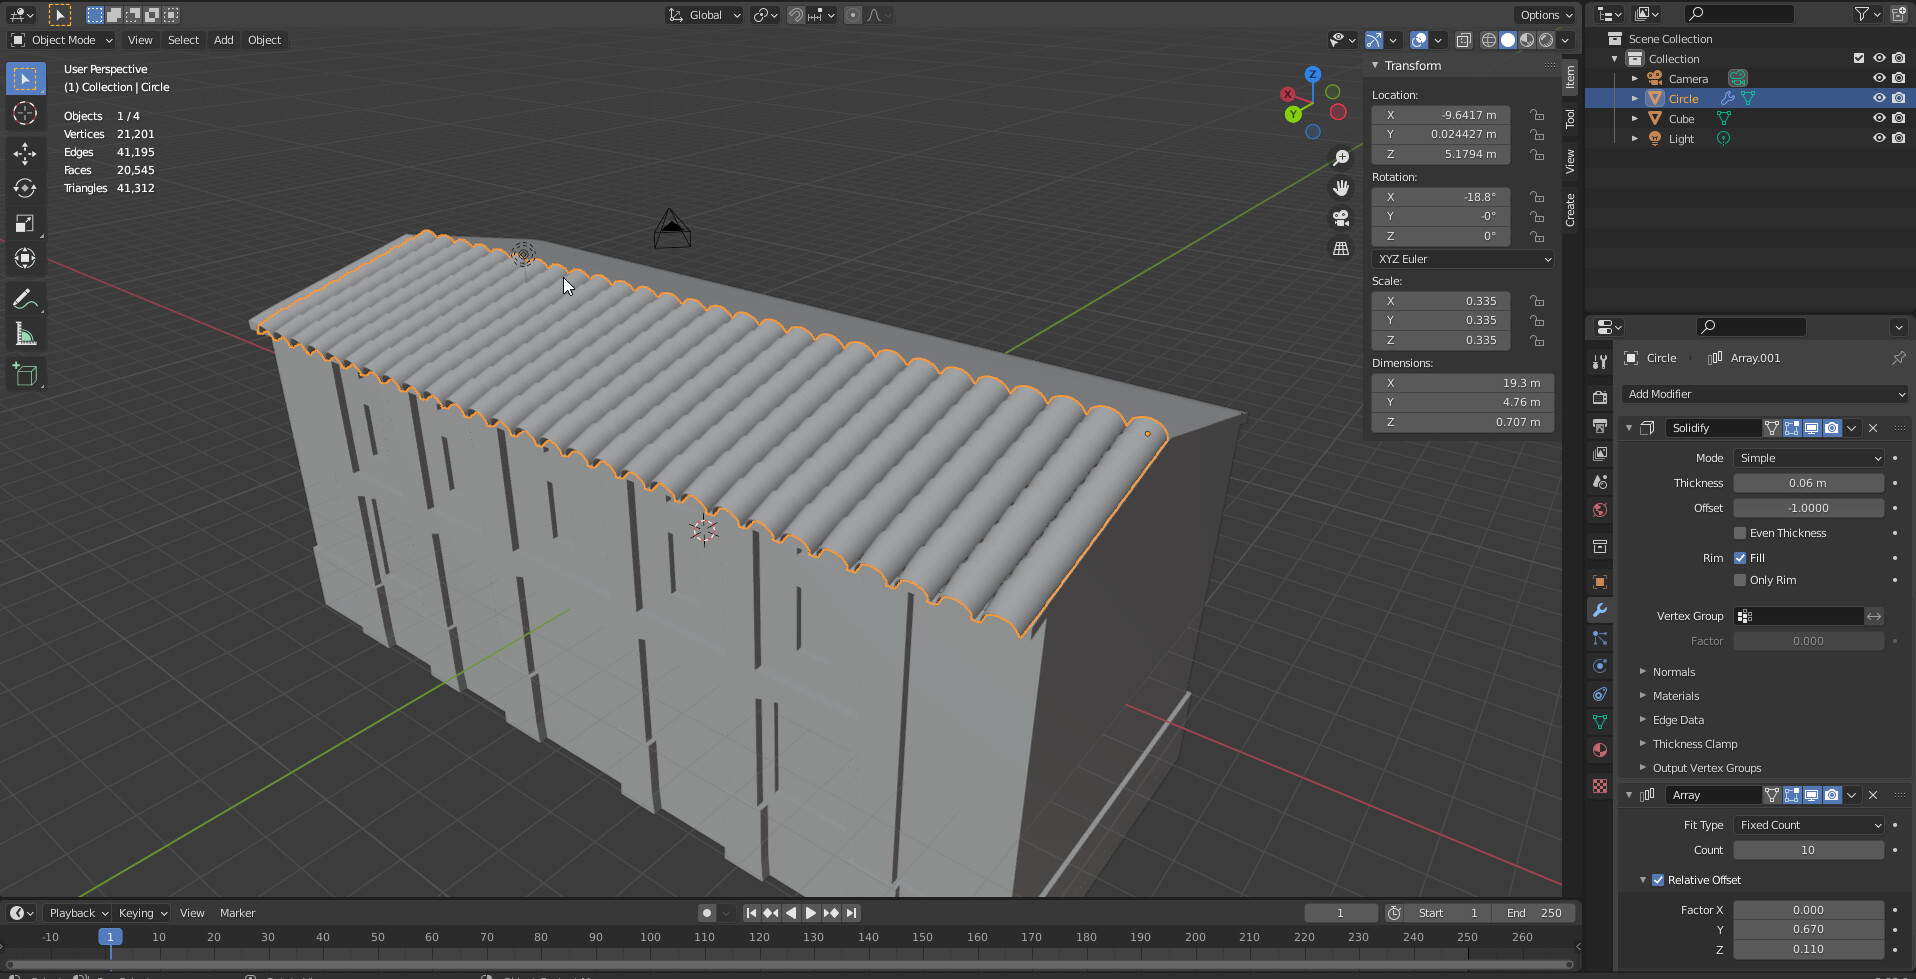The width and height of the screenshot is (1916, 979).
Task: Select the Cube object in outliner
Action: pyautogui.click(x=1681, y=119)
